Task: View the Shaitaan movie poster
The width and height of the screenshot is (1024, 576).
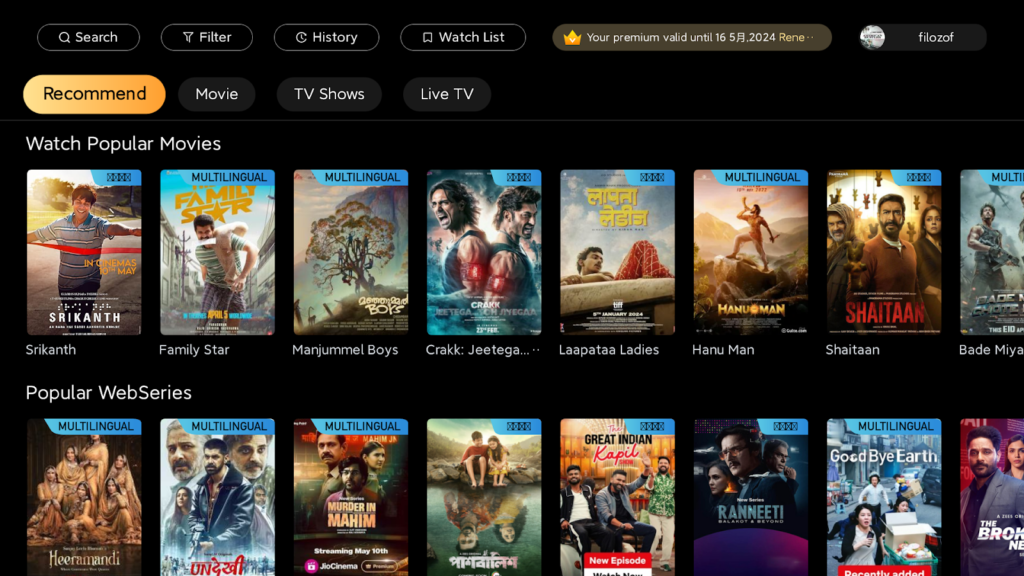Action: tap(884, 252)
